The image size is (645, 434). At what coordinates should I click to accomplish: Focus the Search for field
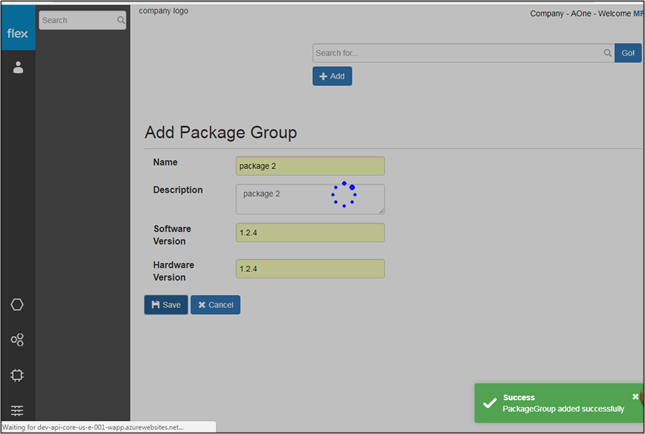[464, 53]
